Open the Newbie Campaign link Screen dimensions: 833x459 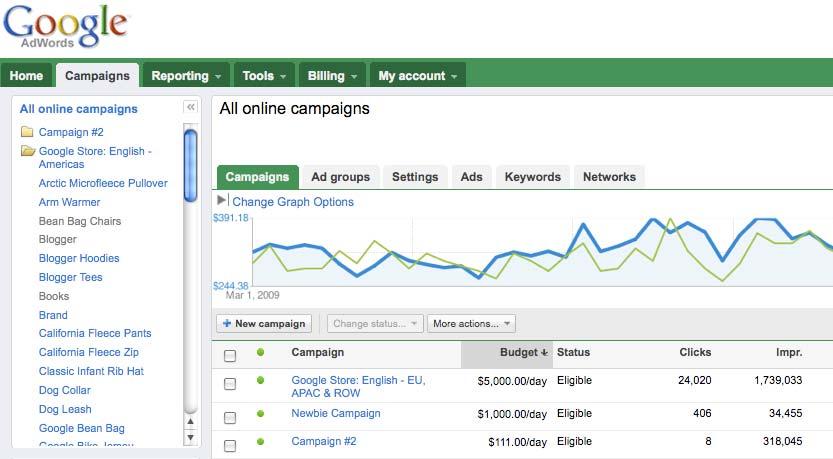coord(336,413)
